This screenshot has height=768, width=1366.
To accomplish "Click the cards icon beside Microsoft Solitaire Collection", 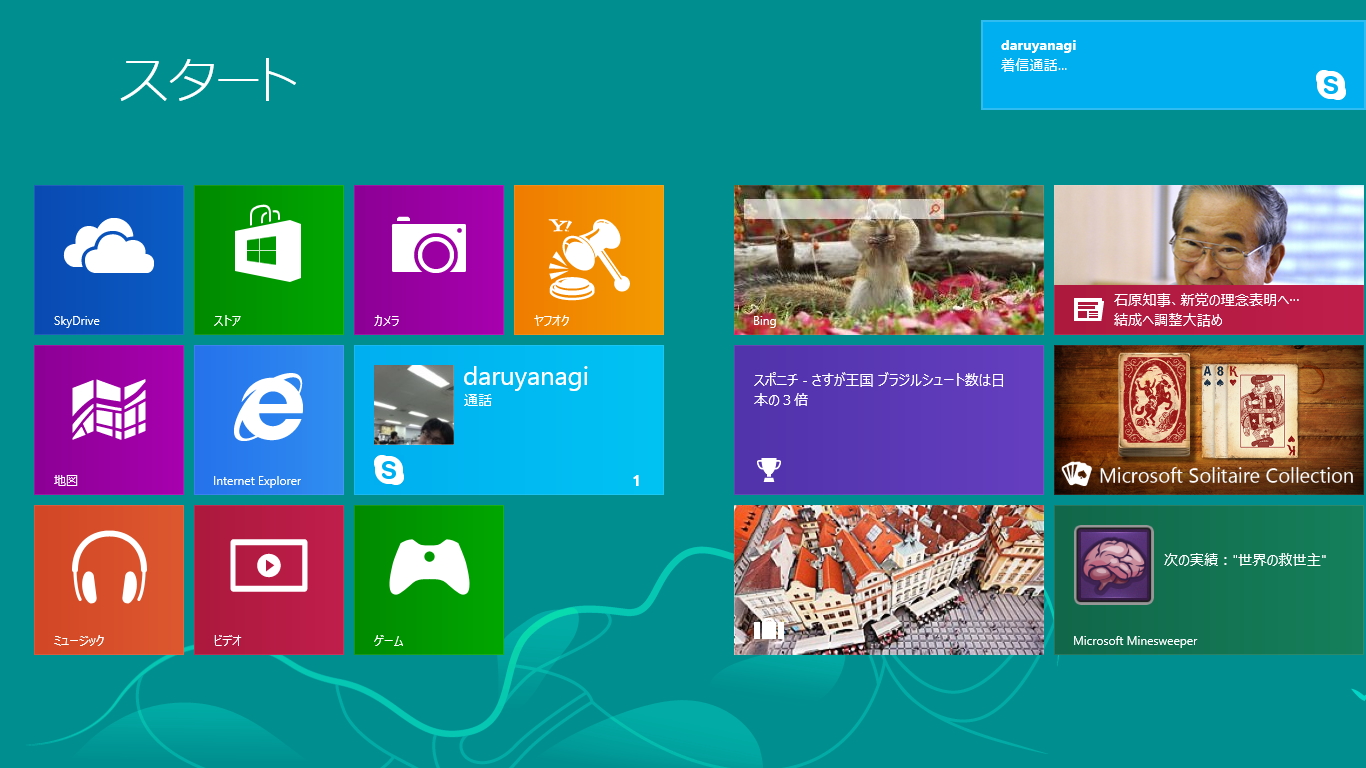I will 1076,474.
